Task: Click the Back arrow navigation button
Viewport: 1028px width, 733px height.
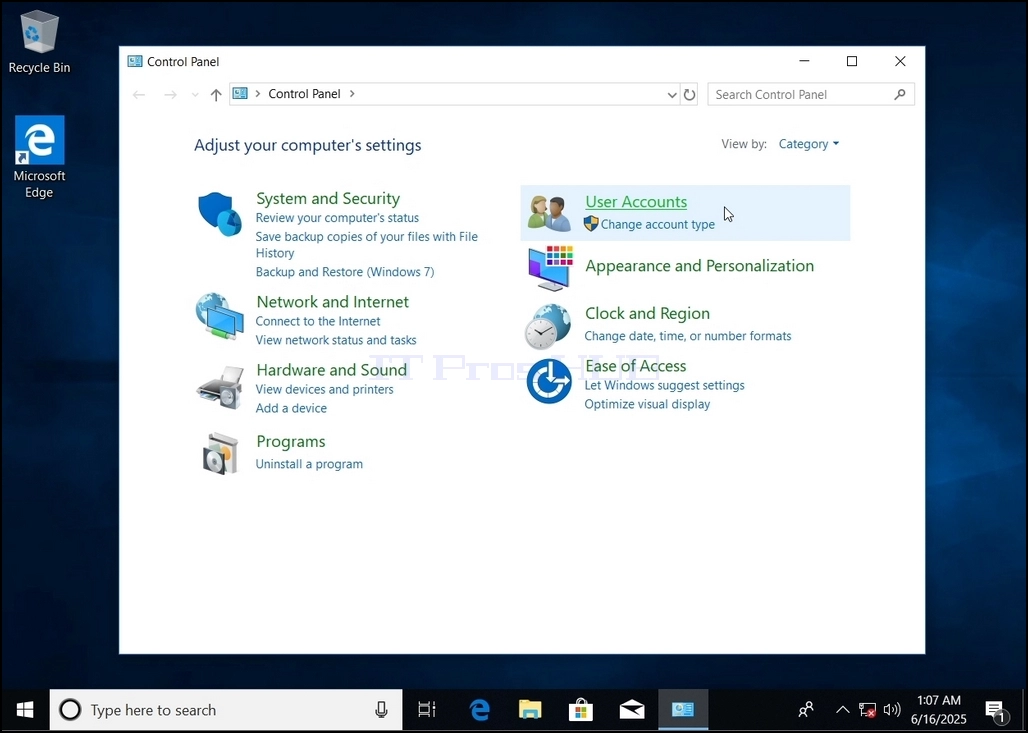Action: [x=139, y=94]
